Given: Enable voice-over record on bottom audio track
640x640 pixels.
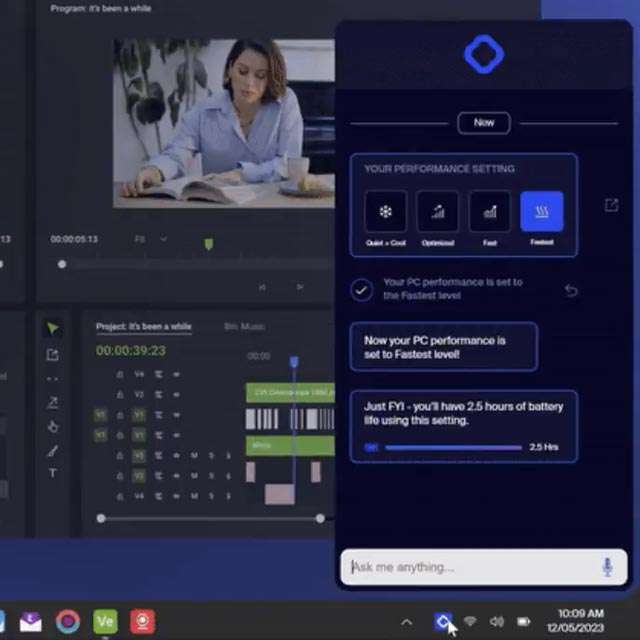Looking at the screenshot, I should pyautogui.click(x=229, y=496).
